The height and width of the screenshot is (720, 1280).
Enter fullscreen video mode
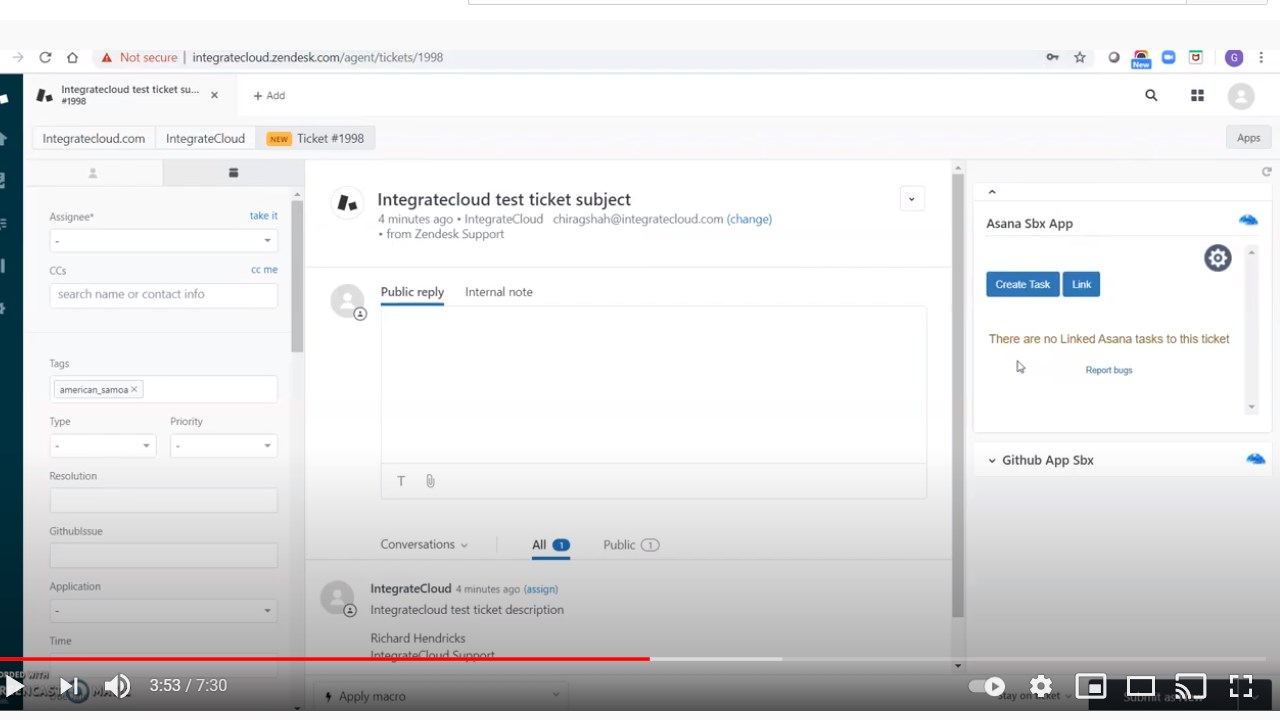point(1241,686)
